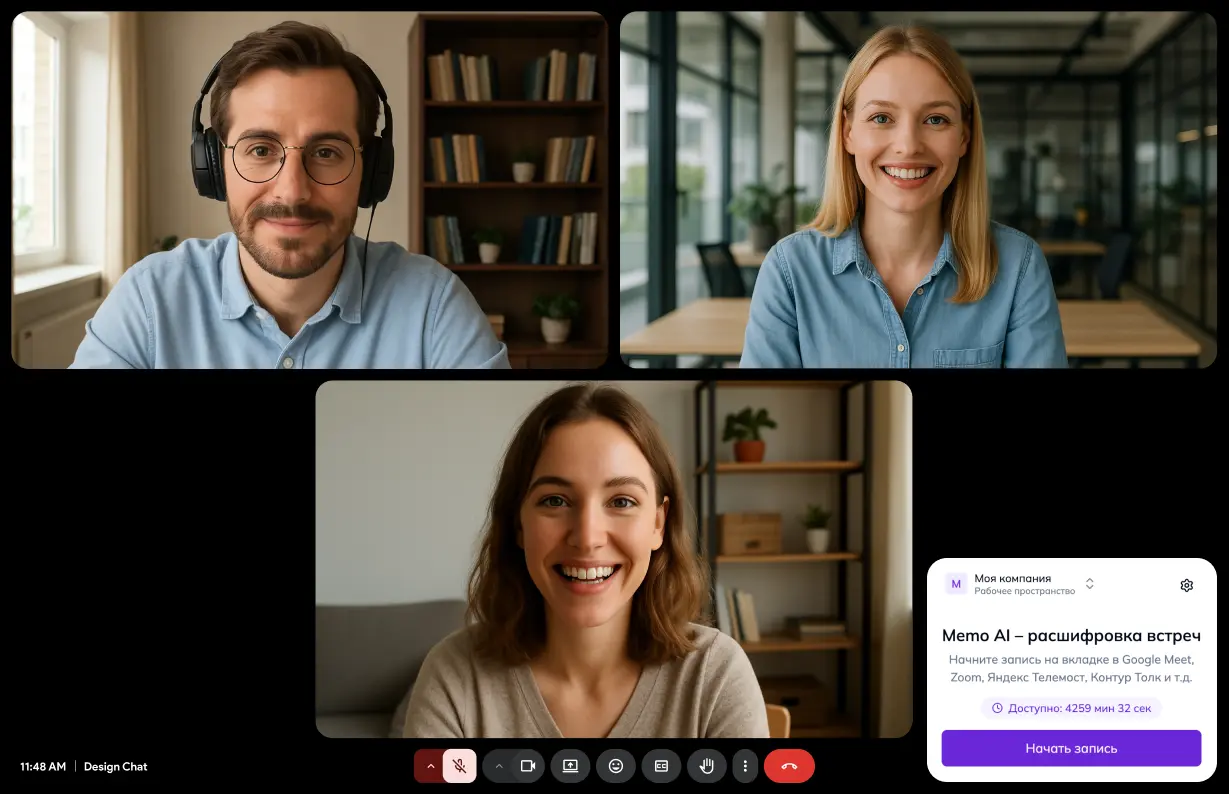Expand audio settings arrow beside microphone
This screenshot has width=1229, height=794.
tap(430, 766)
